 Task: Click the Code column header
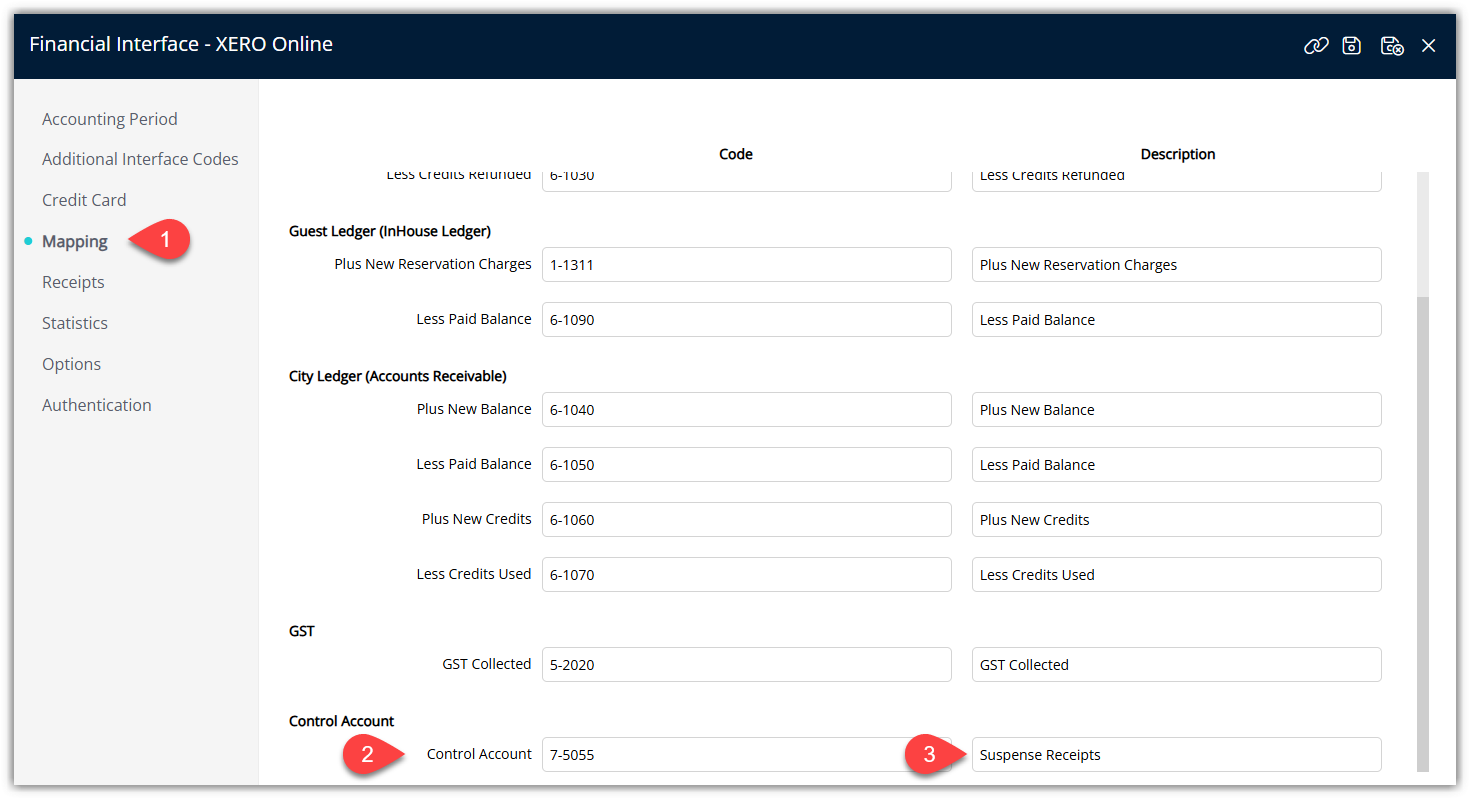[x=736, y=154]
